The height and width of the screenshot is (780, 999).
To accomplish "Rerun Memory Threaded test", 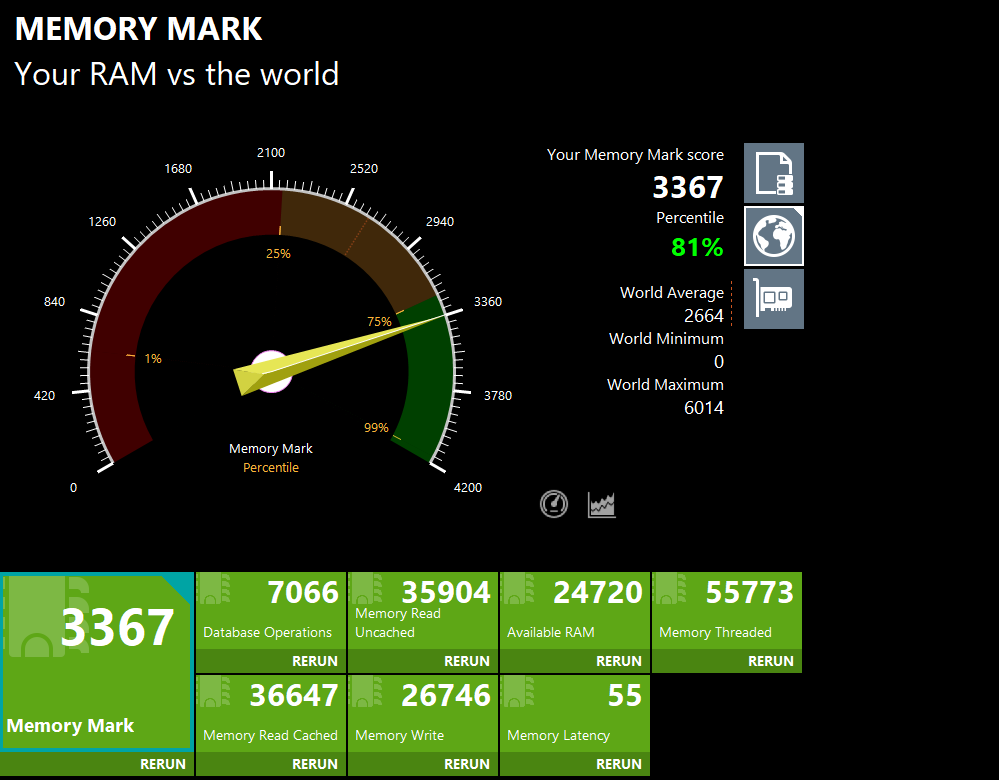I will click(x=770, y=661).
